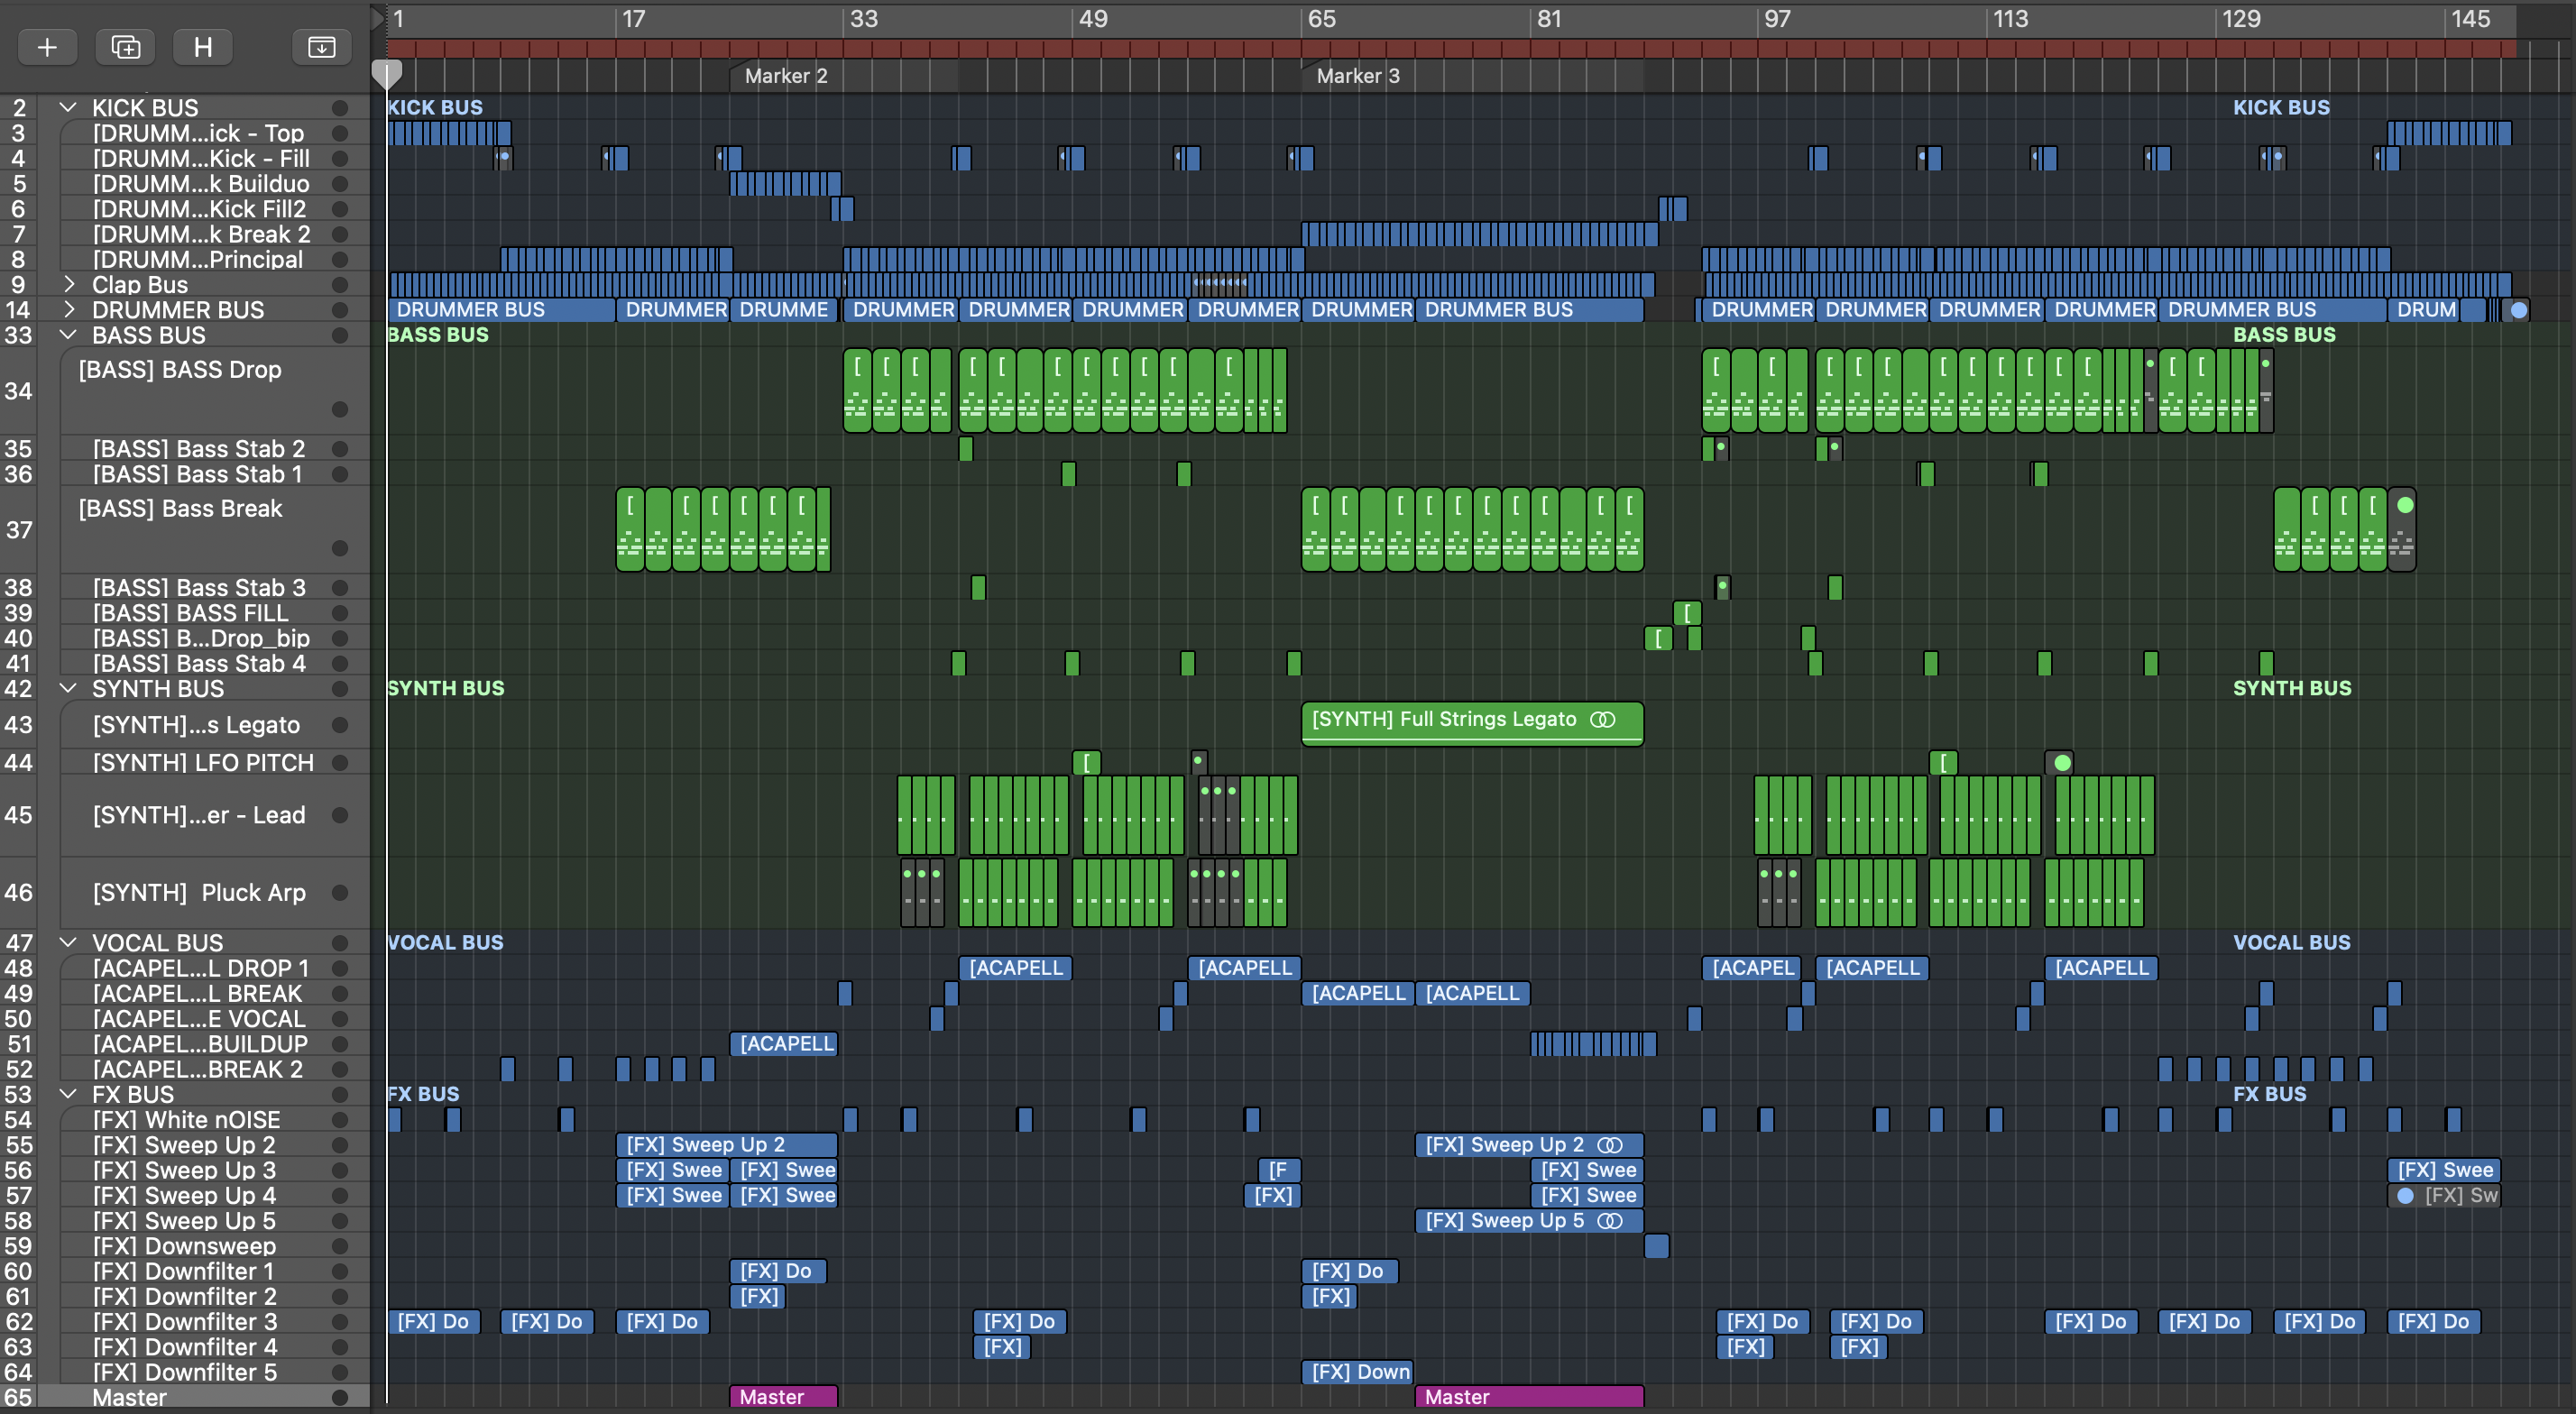Click the BASS BUS lane label at right

pyautogui.click(x=2284, y=335)
